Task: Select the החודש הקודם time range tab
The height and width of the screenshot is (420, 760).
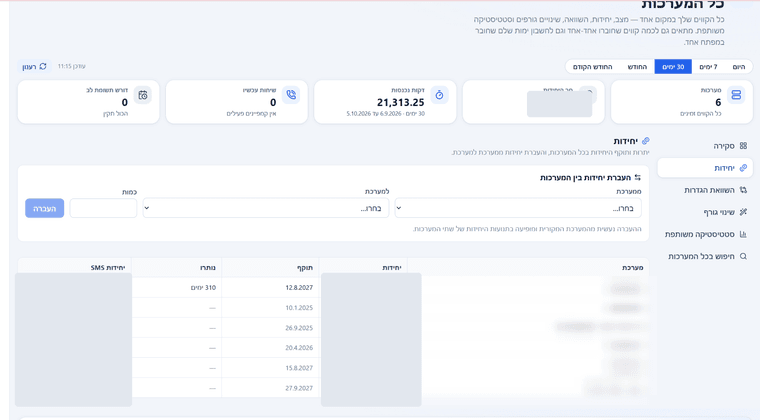Action: [592, 67]
